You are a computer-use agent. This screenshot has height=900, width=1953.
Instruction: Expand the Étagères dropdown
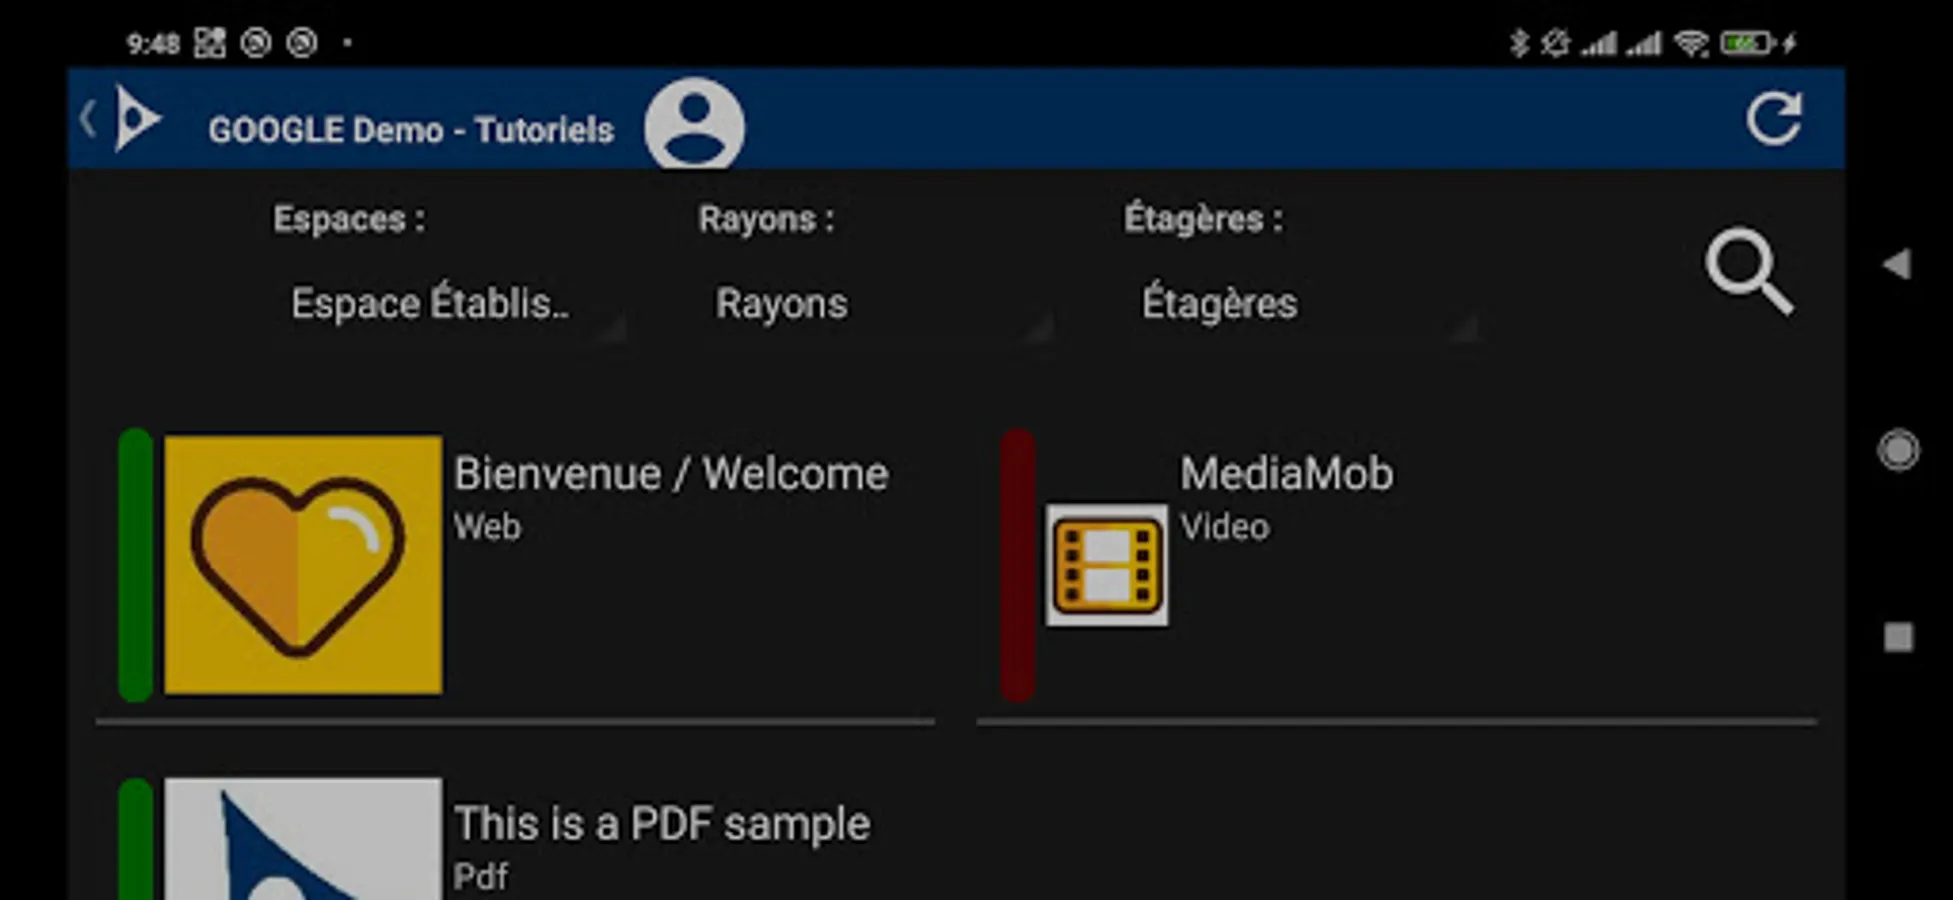(1302, 304)
